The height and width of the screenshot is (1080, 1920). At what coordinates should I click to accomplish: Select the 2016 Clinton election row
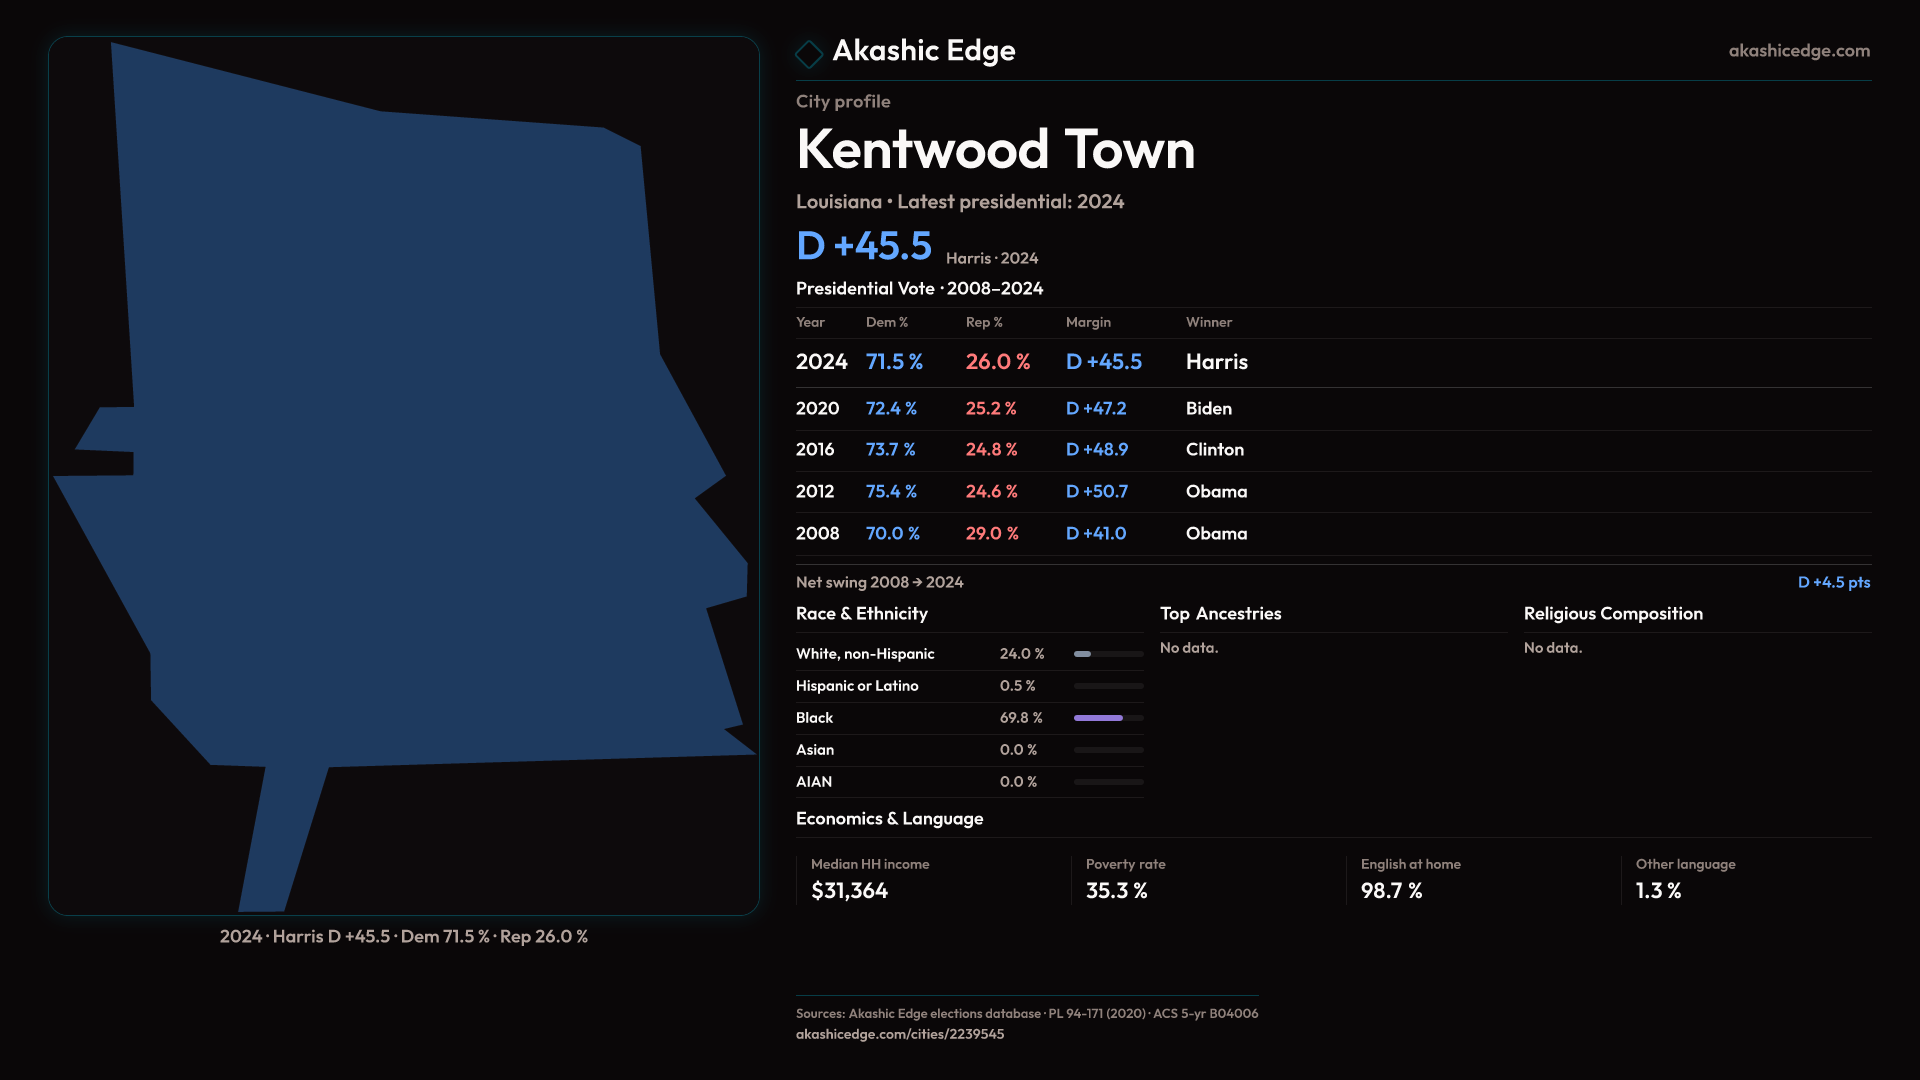1018,450
